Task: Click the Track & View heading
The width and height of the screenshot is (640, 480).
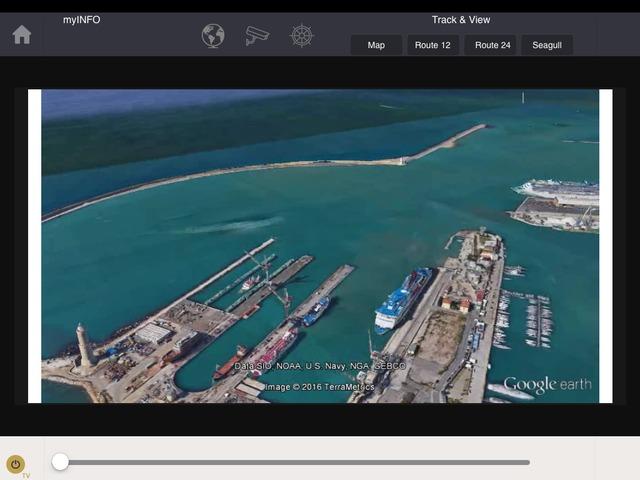Action: (x=461, y=19)
